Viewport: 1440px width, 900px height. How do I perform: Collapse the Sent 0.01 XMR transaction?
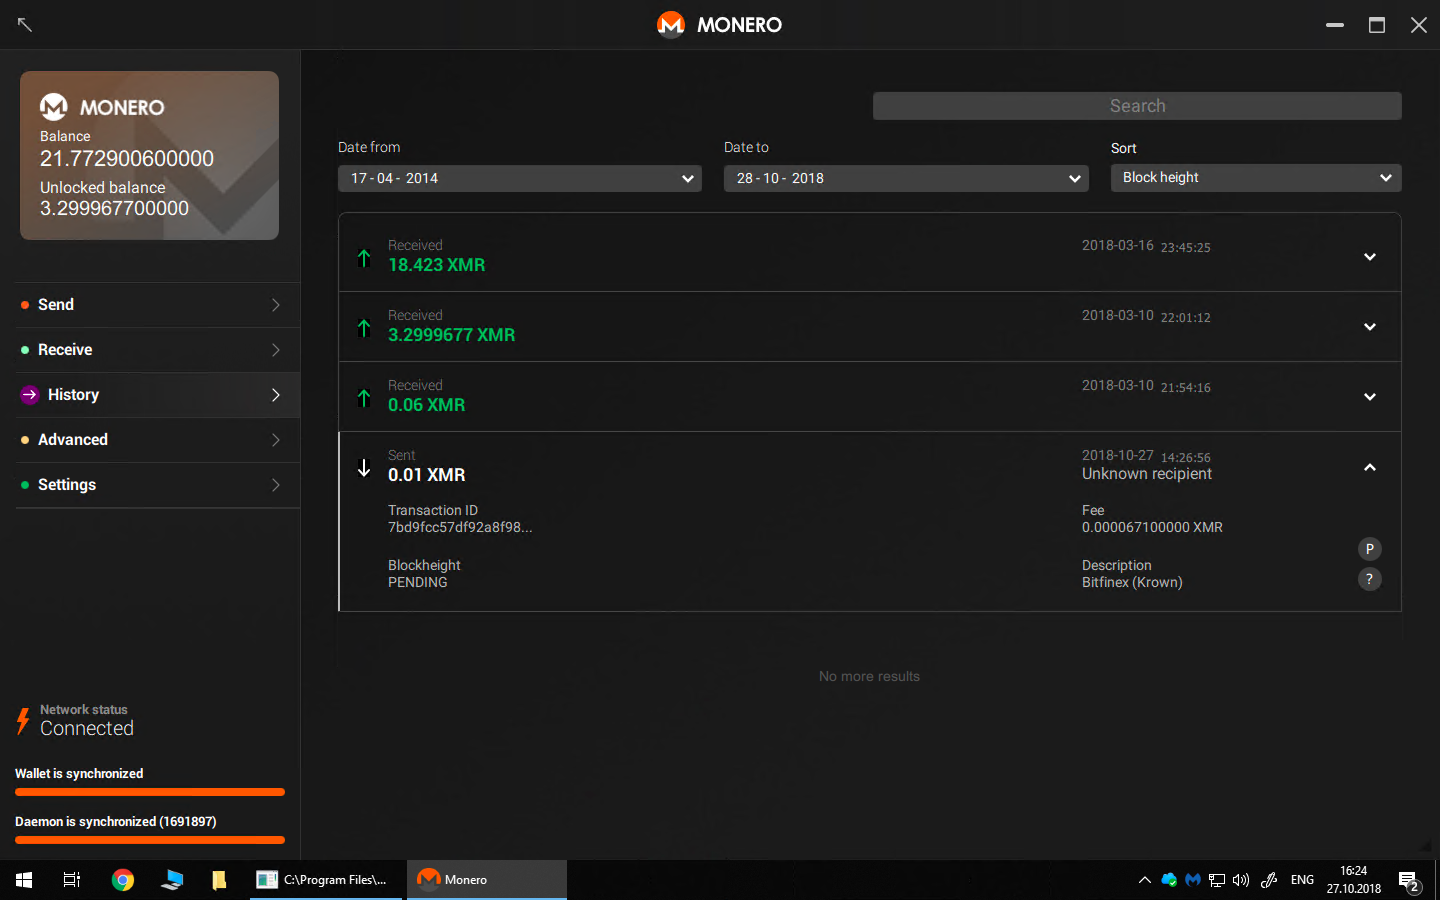click(x=1370, y=467)
